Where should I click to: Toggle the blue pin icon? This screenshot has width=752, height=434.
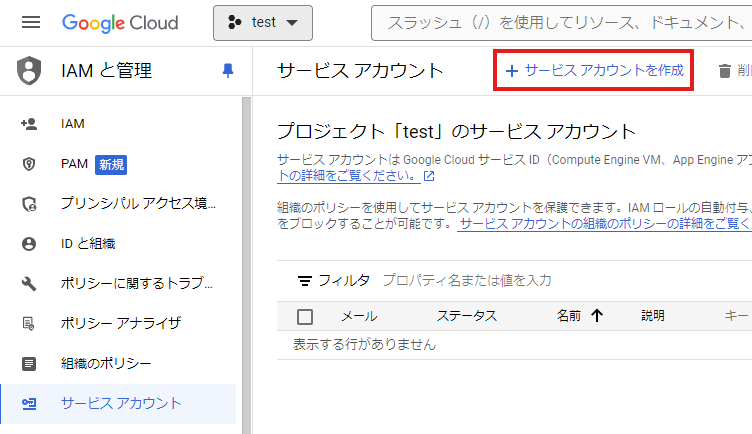(228, 71)
